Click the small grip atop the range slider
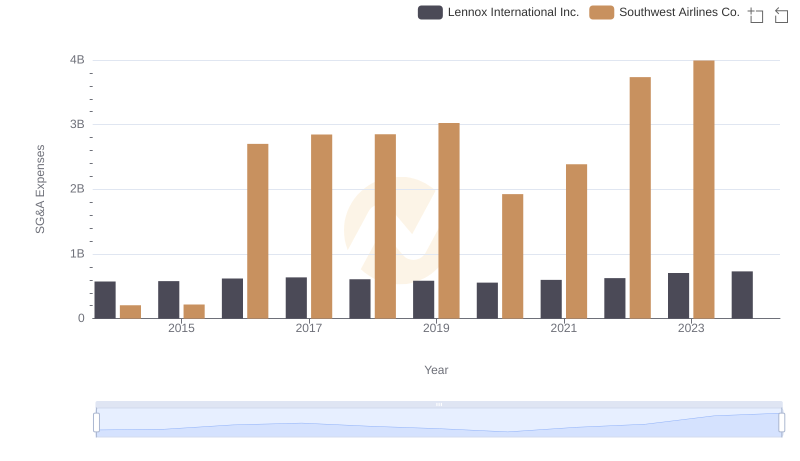800x461 pixels. tap(439, 404)
